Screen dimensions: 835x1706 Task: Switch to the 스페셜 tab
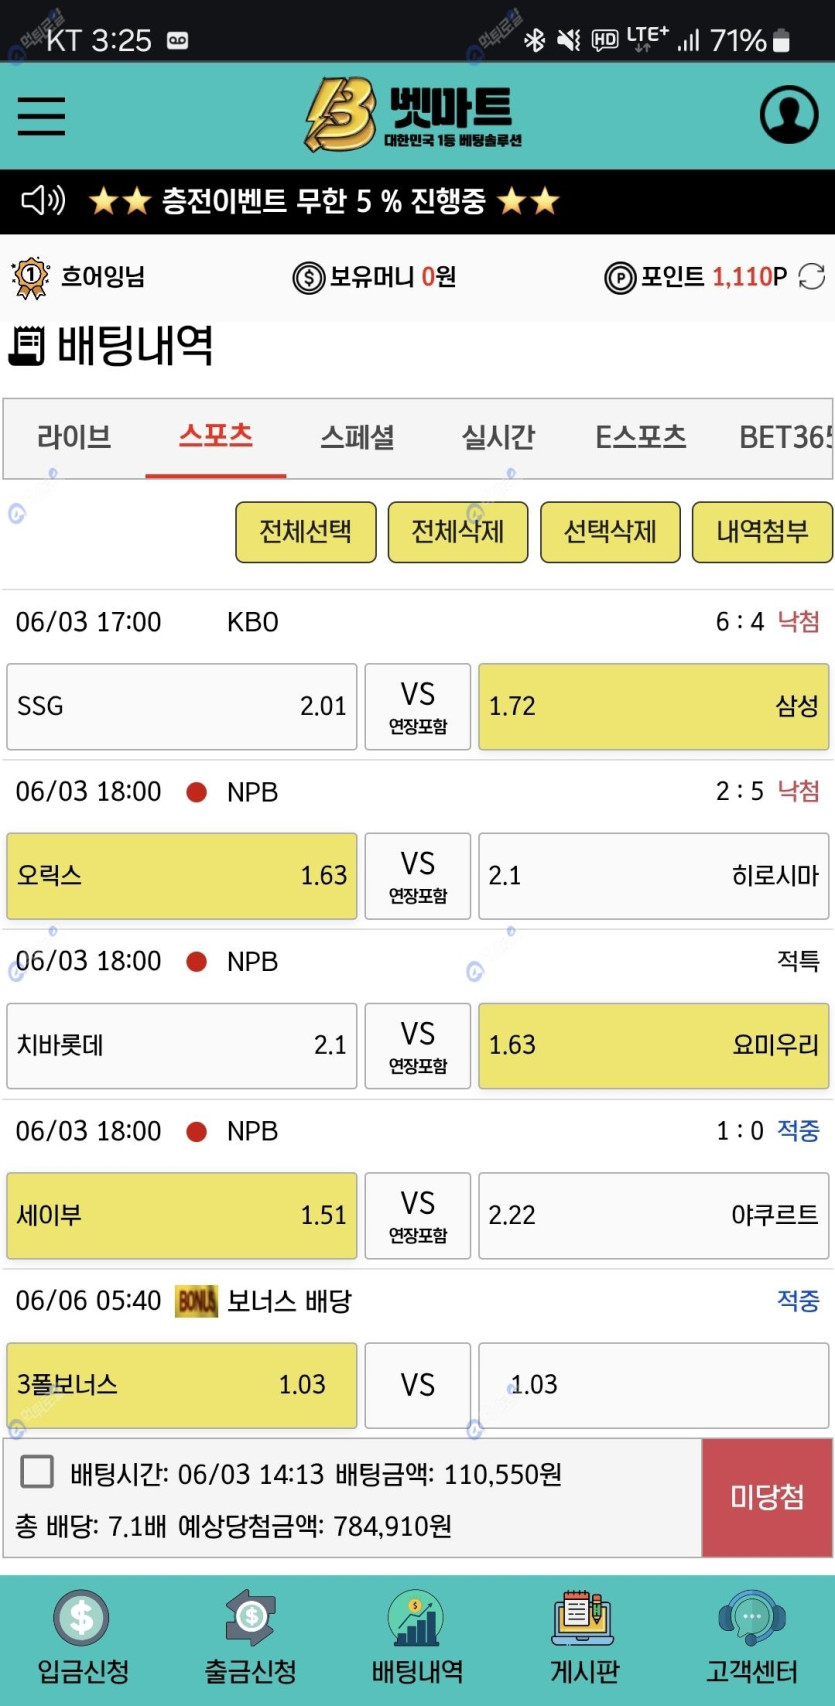tap(357, 438)
